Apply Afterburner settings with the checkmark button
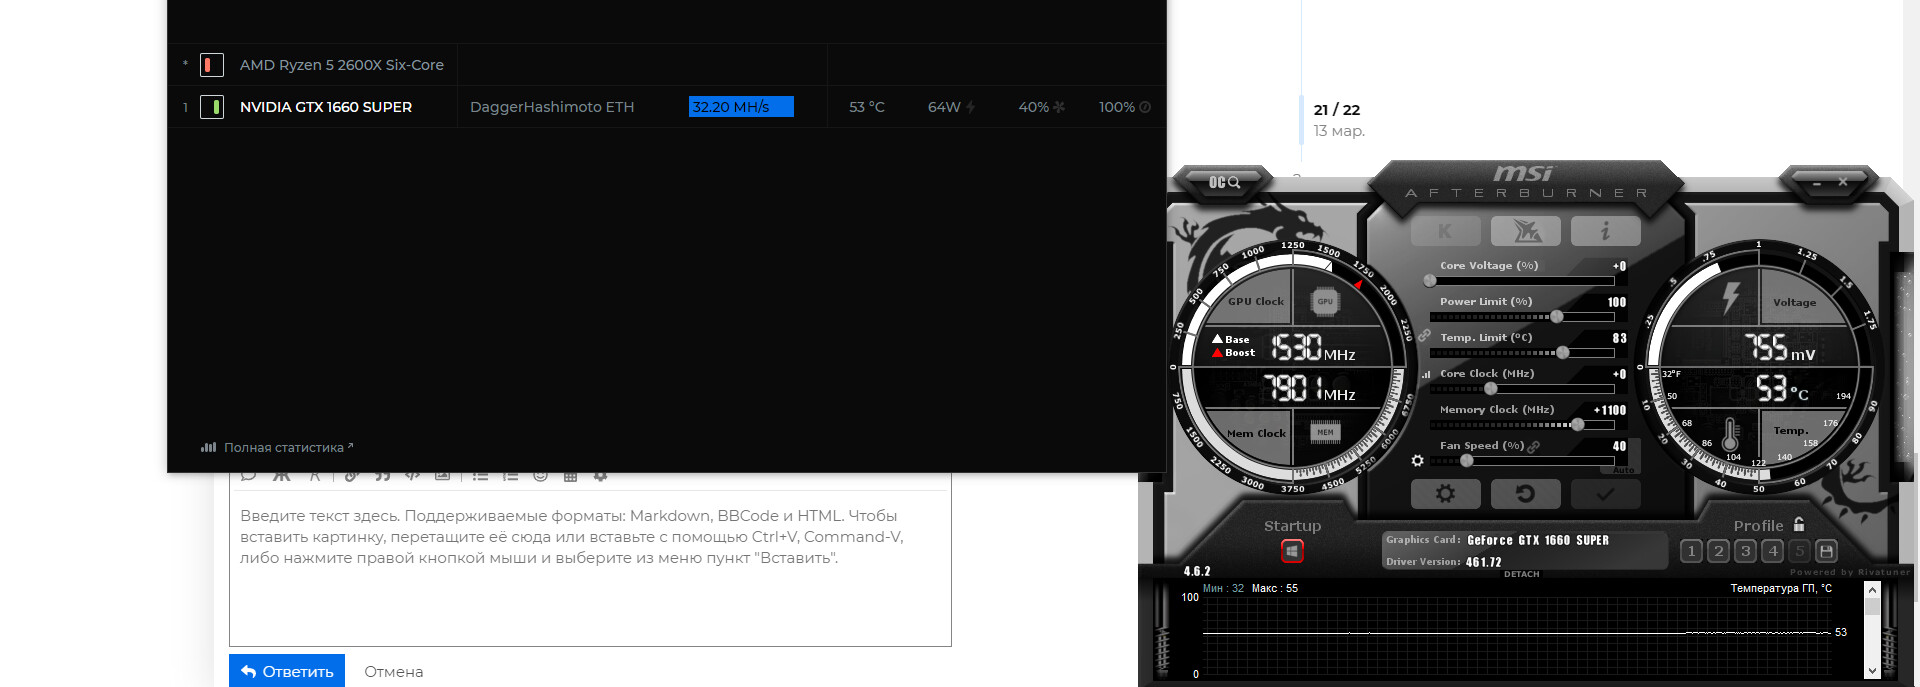Image resolution: width=1920 pixels, height=687 pixels. (x=1606, y=493)
